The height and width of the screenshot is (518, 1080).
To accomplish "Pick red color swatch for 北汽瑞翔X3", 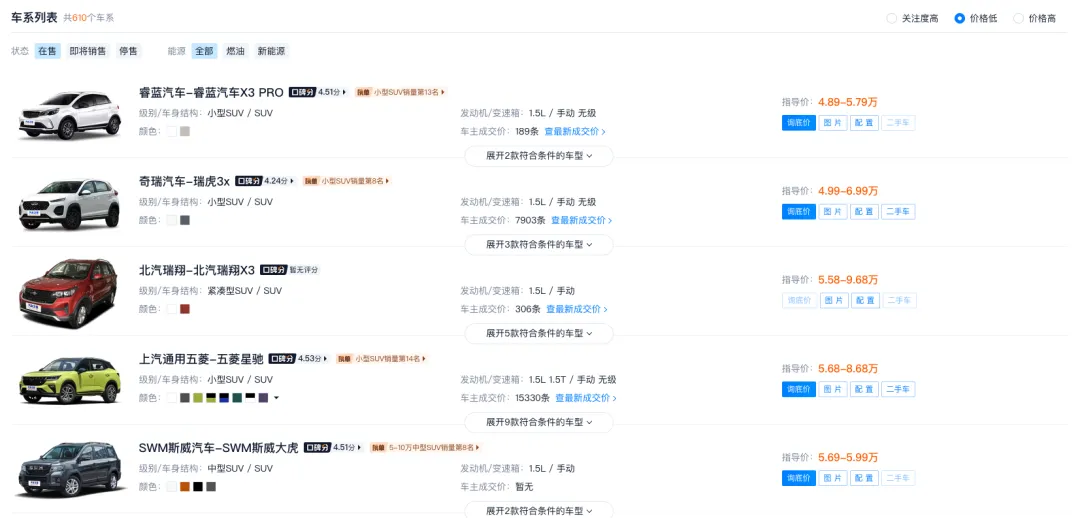I will 185,309.
